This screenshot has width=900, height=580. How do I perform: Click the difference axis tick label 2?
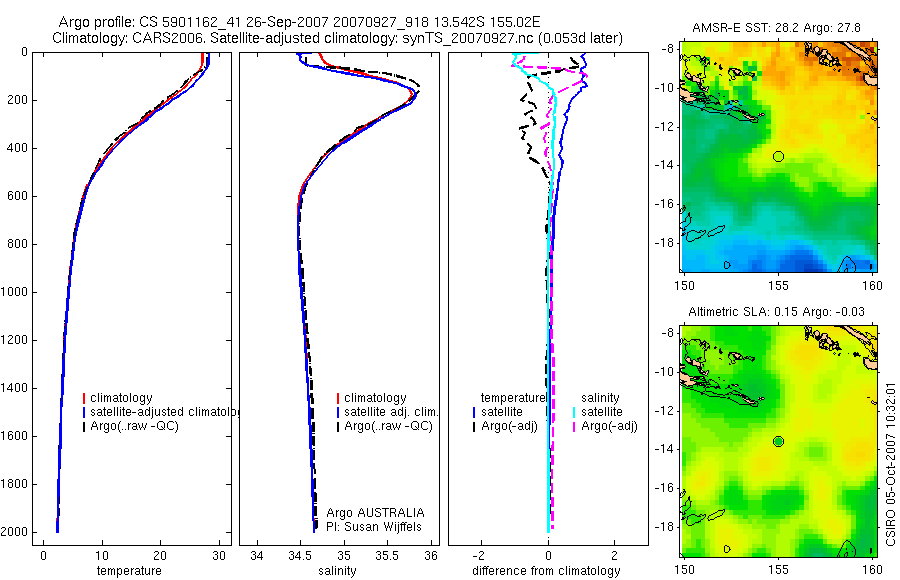pyautogui.click(x=615, y=556)
